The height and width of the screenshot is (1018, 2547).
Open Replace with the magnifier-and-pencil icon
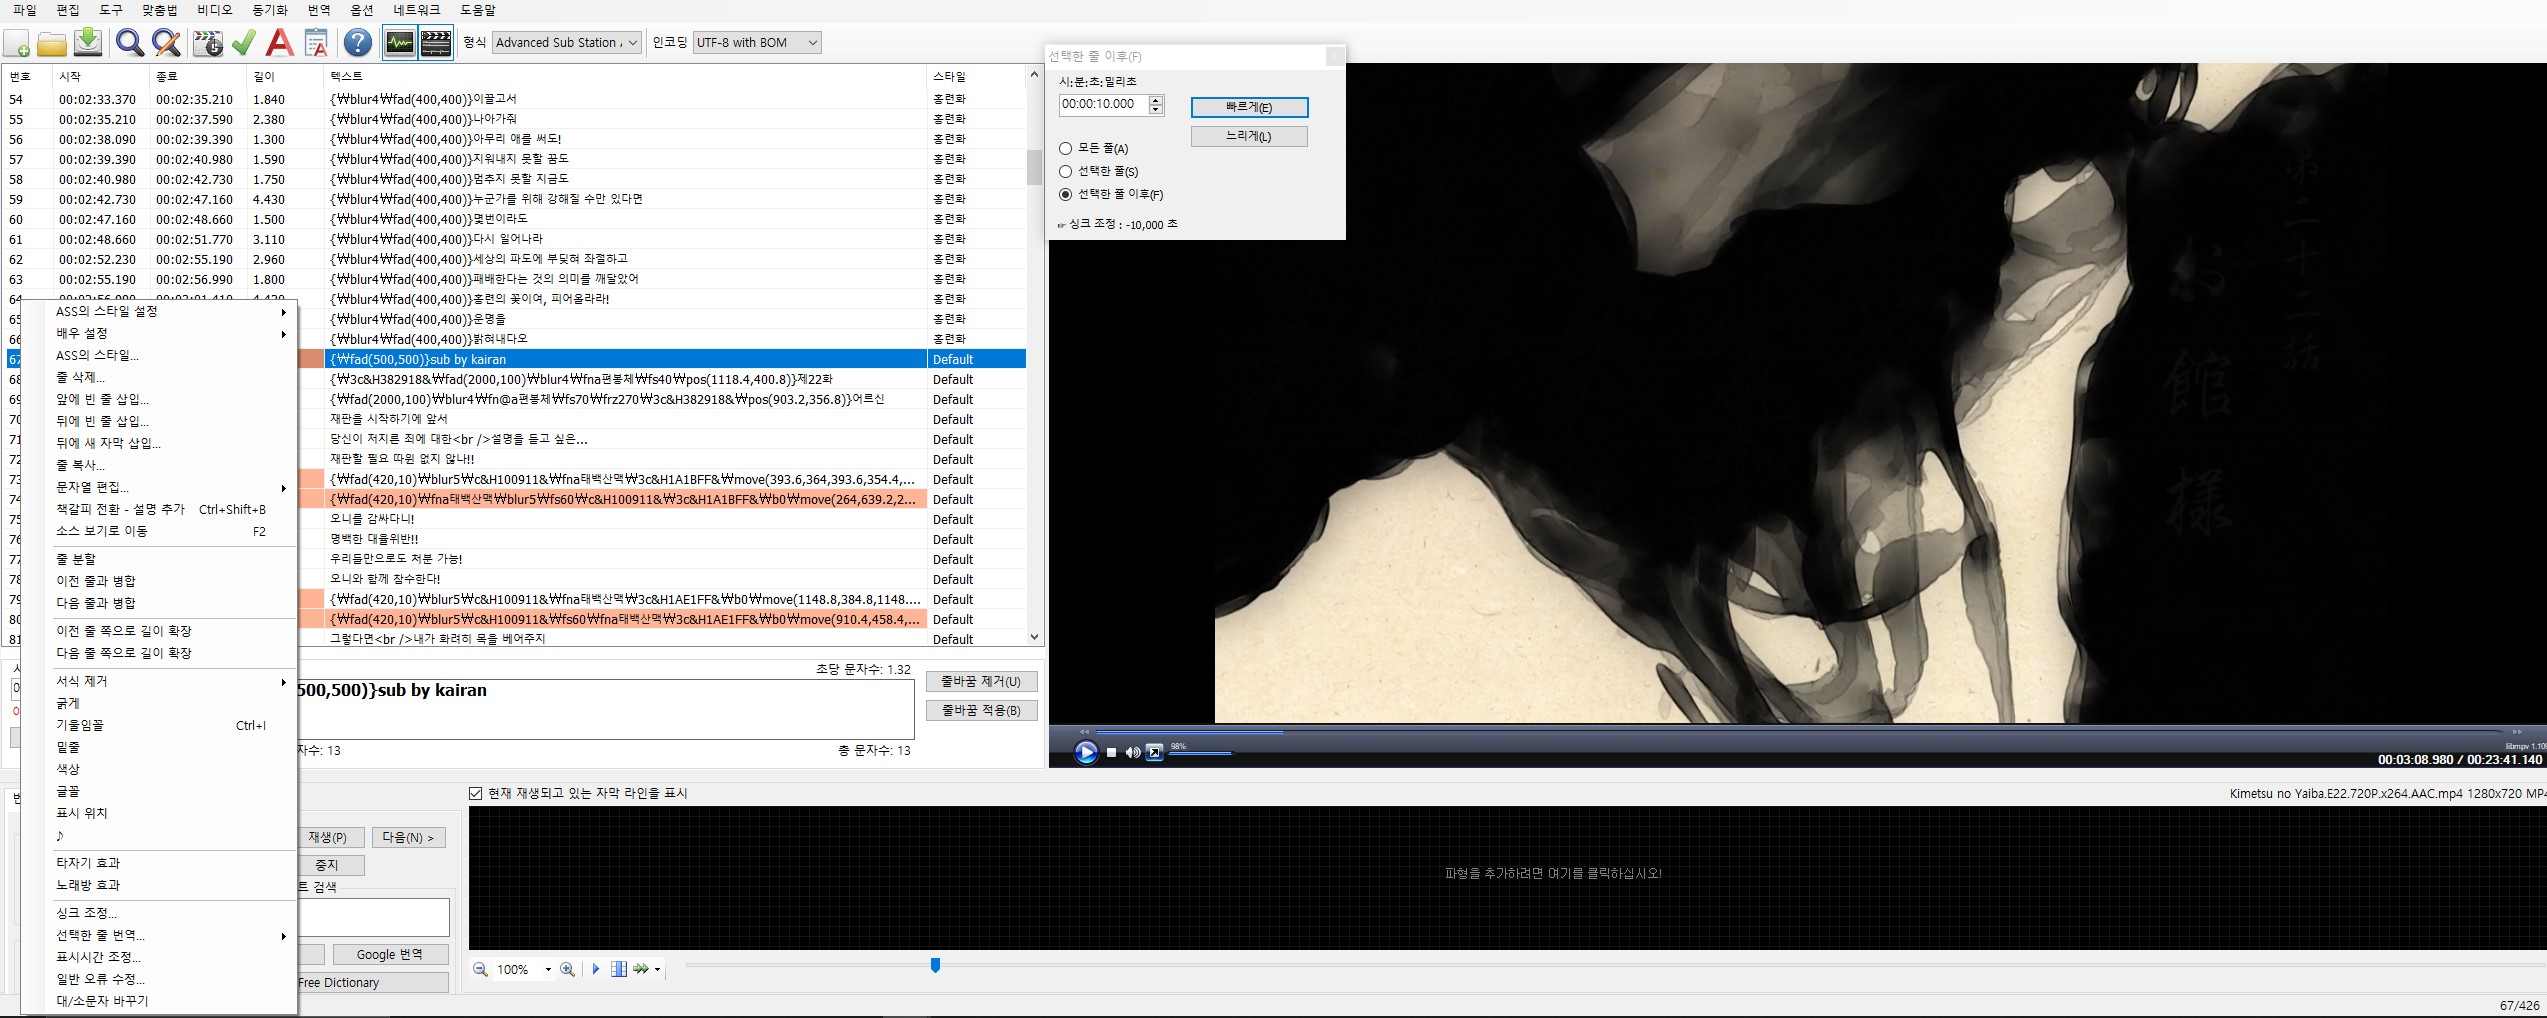(x=166, y=43)
